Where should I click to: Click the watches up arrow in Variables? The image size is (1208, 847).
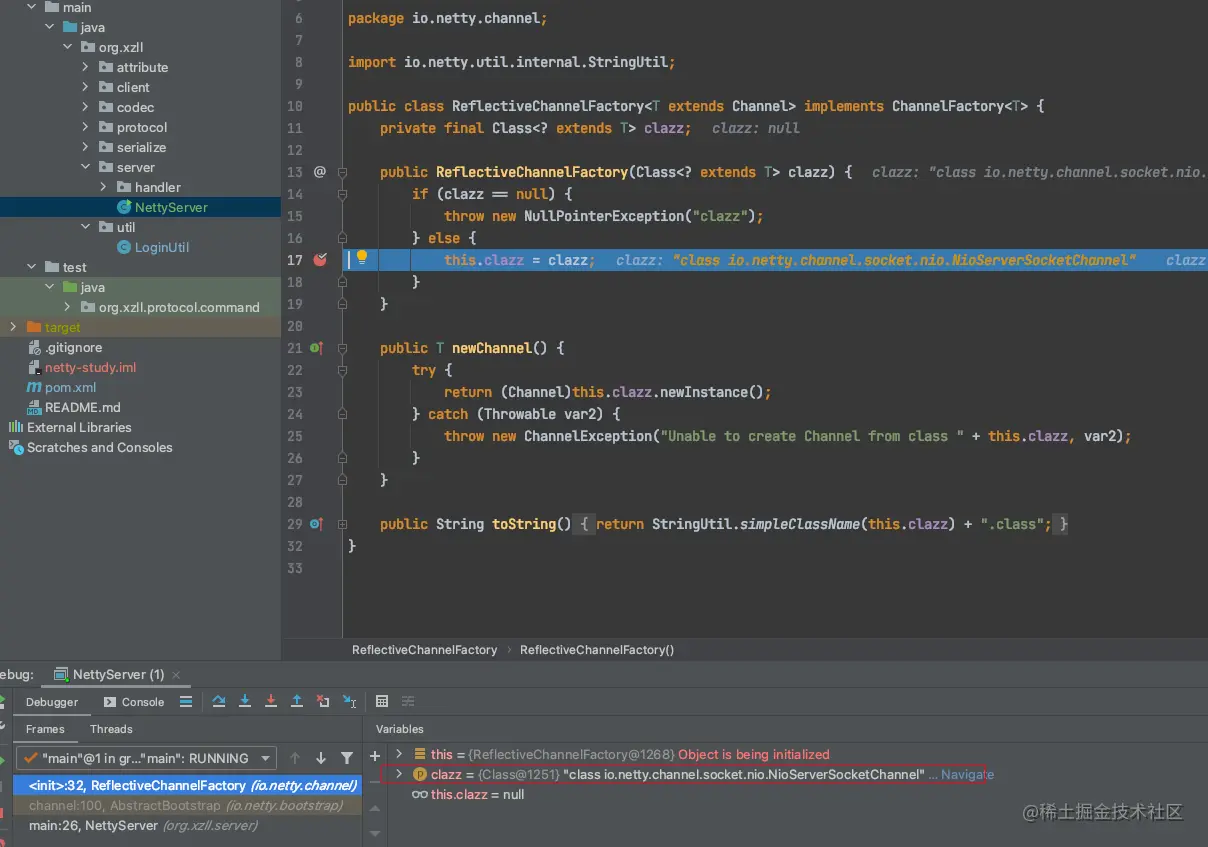click(375, 808)
